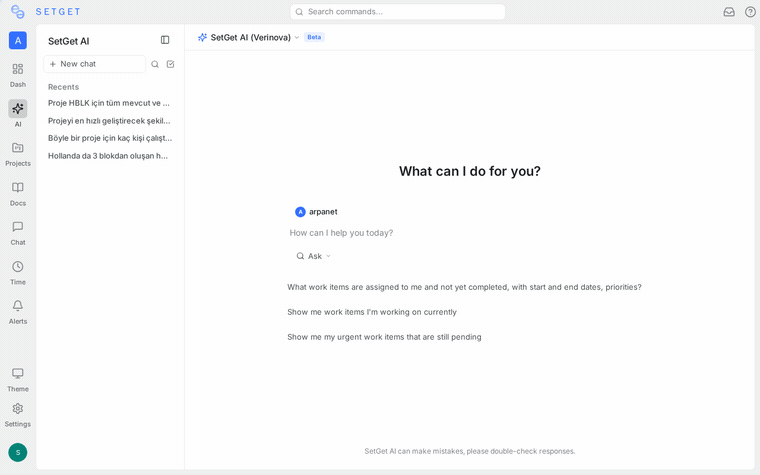Open the Alerts bell icon
Image resolution: width=760 pixels, height=475 pixels.
18,306
